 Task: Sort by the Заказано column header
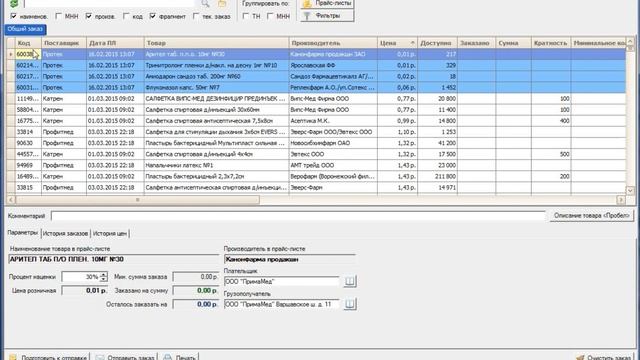tap(476, 43)
